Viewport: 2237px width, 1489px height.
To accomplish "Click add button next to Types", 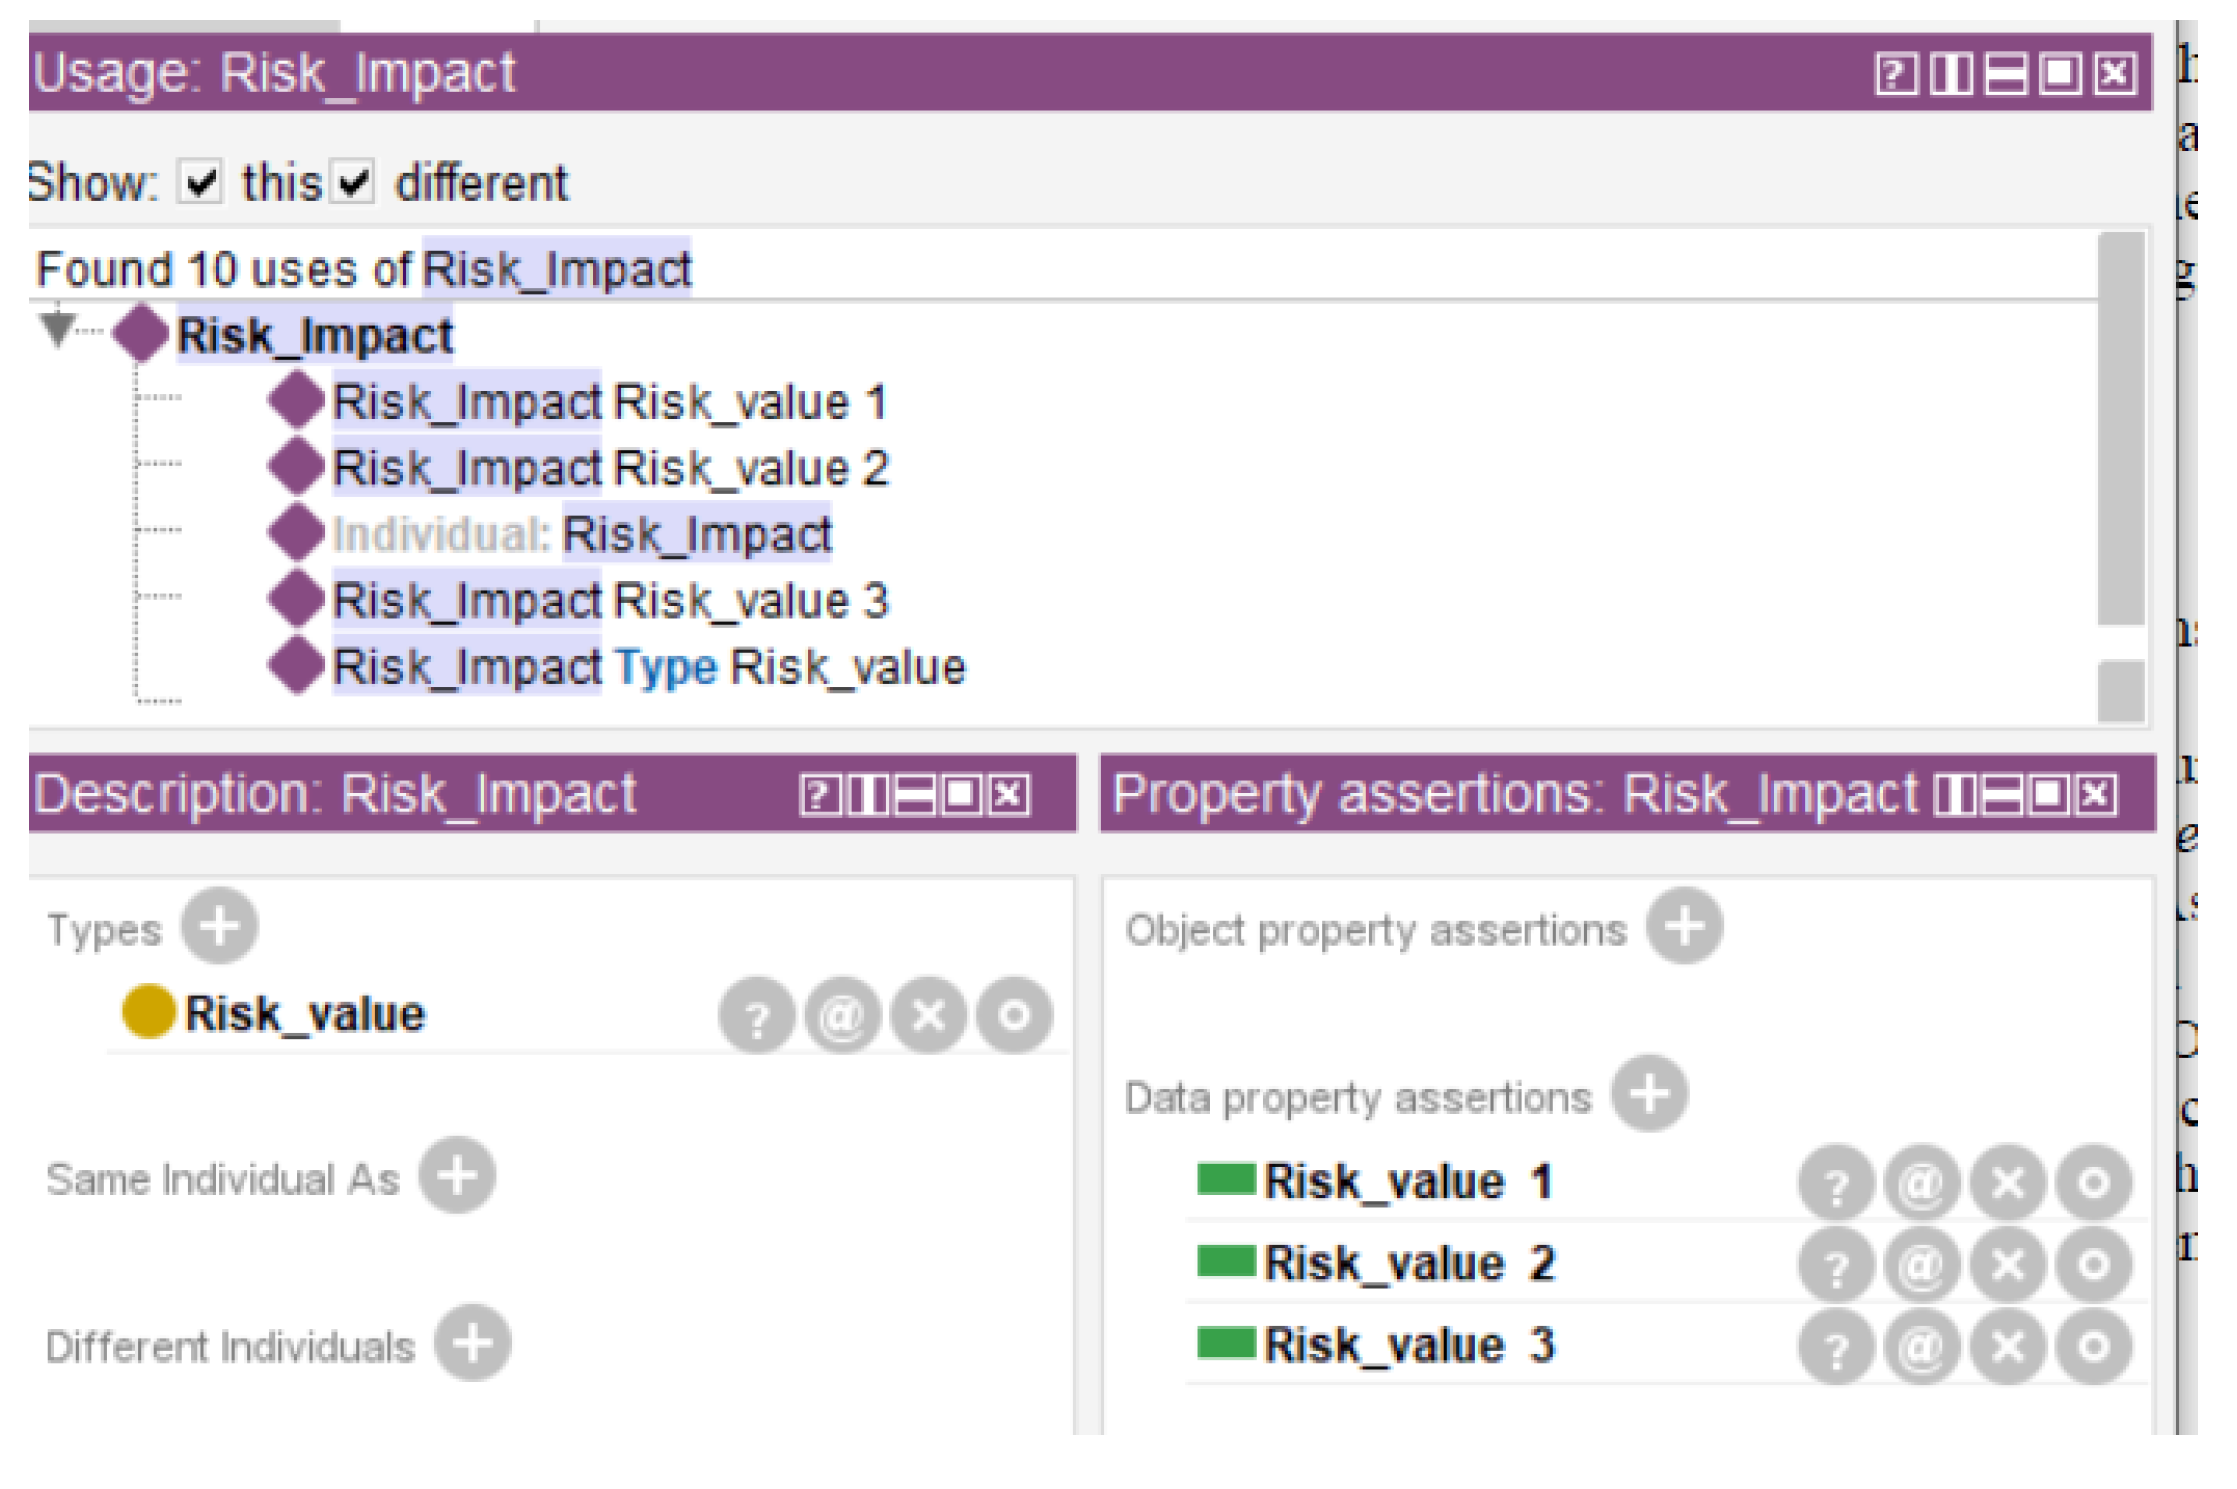I will pos(219,926).
